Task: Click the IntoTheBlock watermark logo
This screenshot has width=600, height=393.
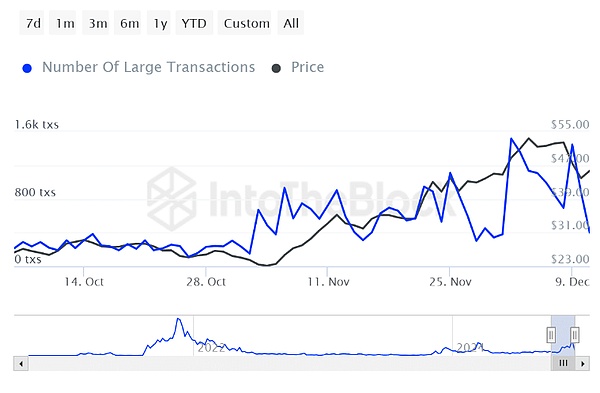Action: [171, 199]
